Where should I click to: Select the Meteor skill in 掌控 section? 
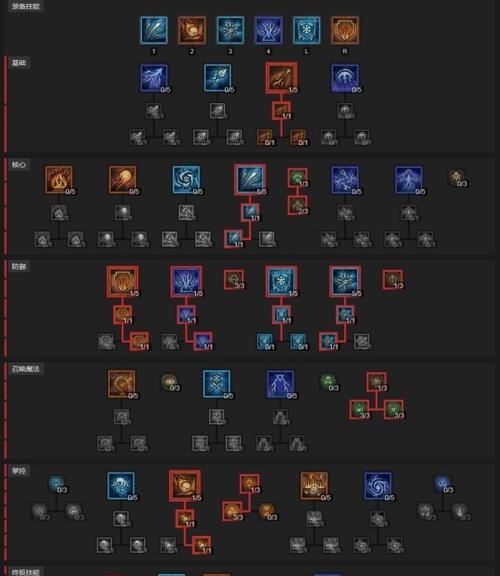(185, 486)
